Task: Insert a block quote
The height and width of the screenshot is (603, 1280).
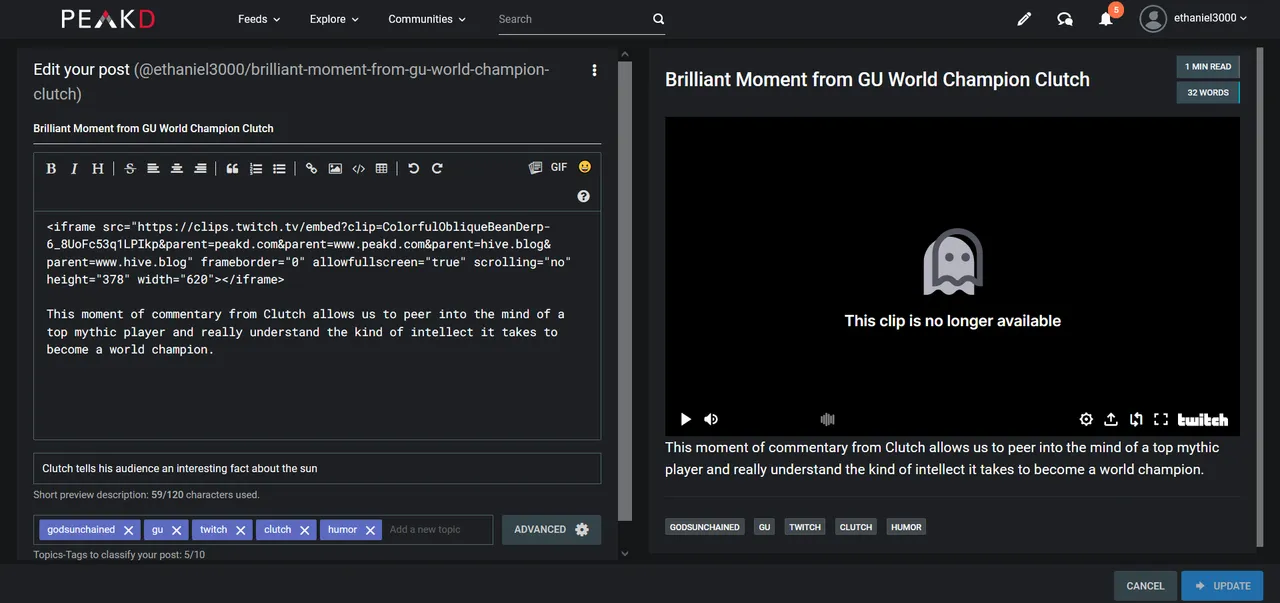Action: click(232, 169)
